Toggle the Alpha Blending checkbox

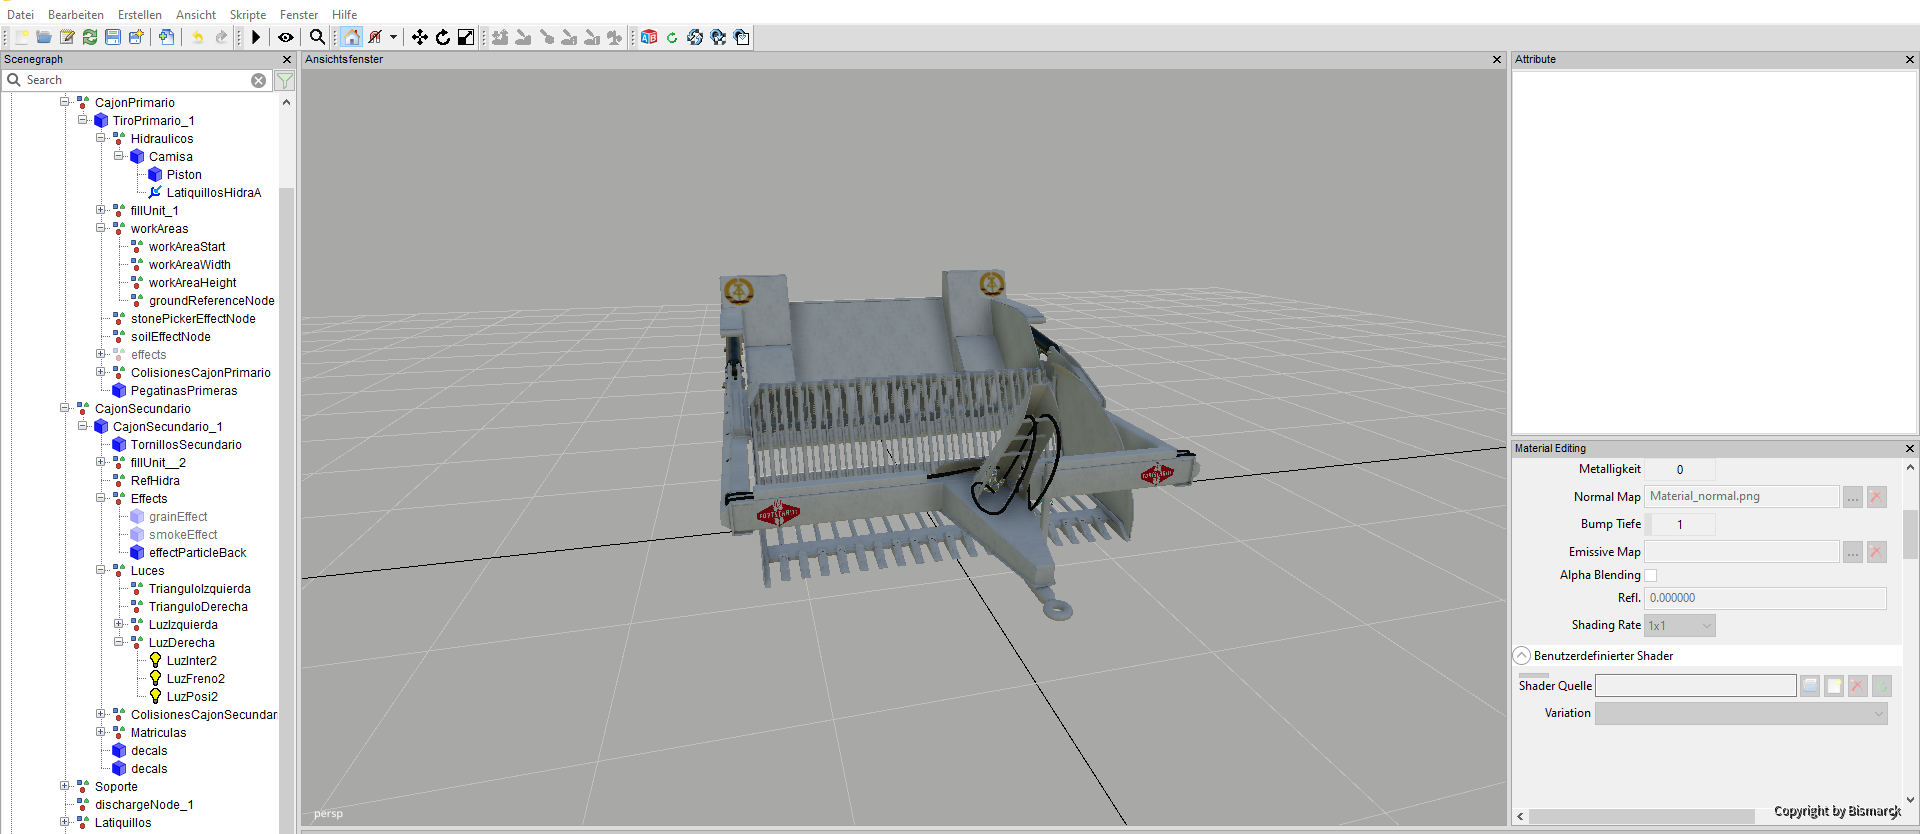[1651, 575]
